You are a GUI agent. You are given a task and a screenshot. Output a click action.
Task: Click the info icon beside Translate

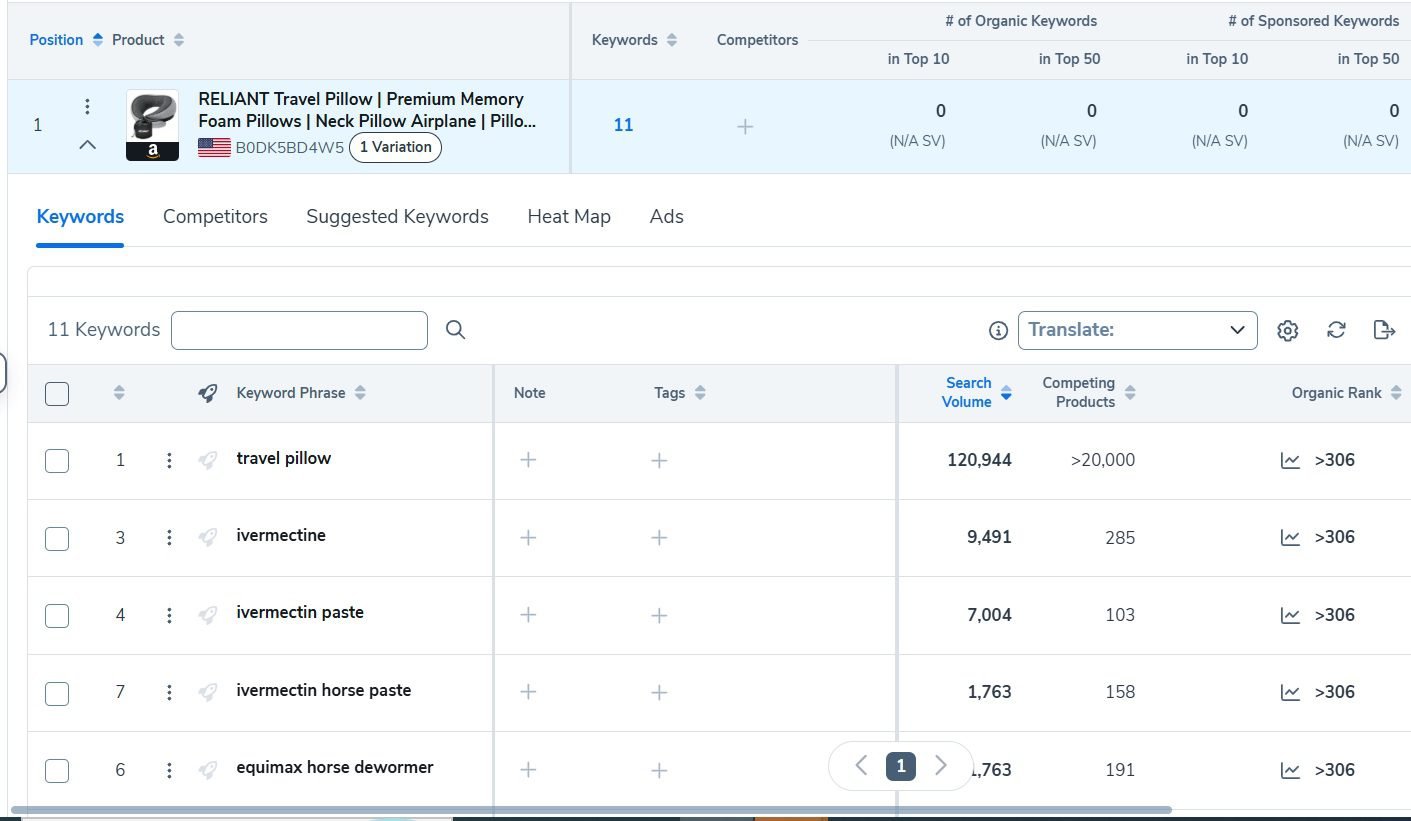click(x=997, y=330)
